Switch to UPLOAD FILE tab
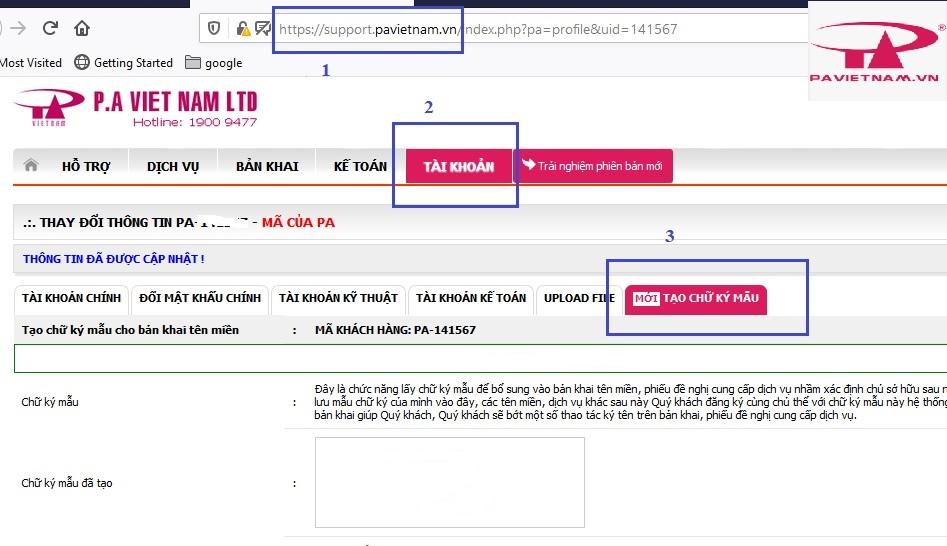Image resolution: width=947 pixels, height=546 pixels. click(x=579, y=298)
